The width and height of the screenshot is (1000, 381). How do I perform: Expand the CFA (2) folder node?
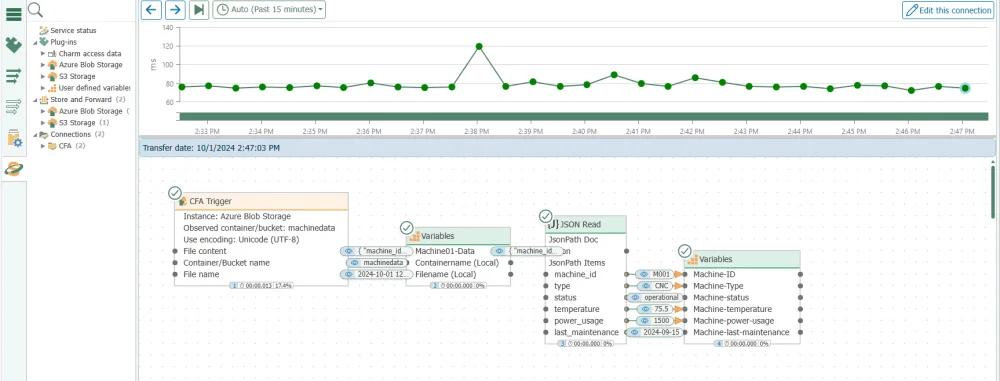[x=43, y=146]
